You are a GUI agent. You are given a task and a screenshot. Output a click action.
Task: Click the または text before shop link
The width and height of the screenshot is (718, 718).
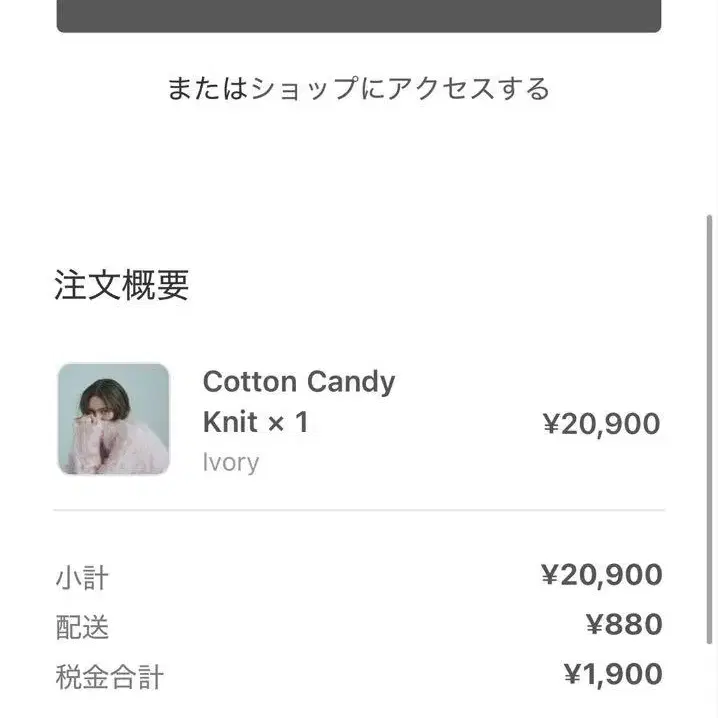(207, 89)
